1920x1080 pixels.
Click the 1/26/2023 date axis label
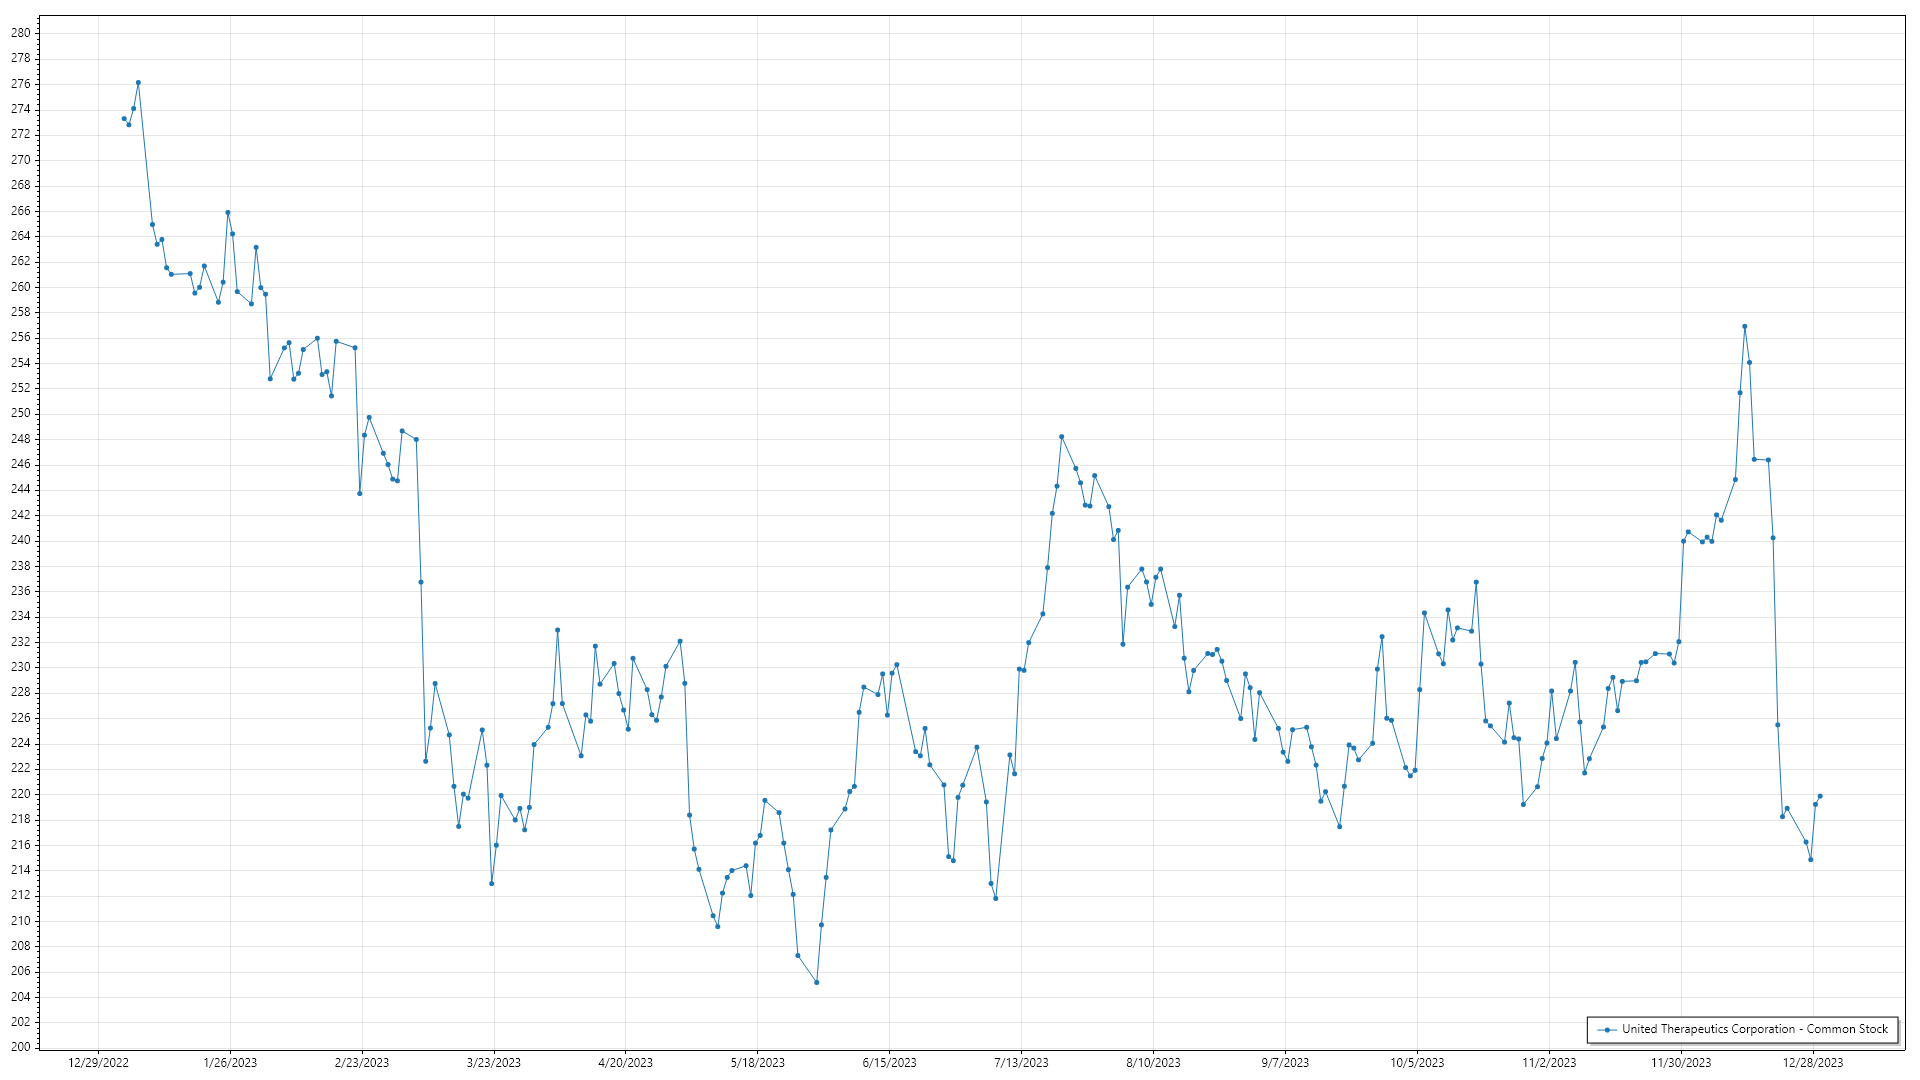click(x=230, y=1063)
